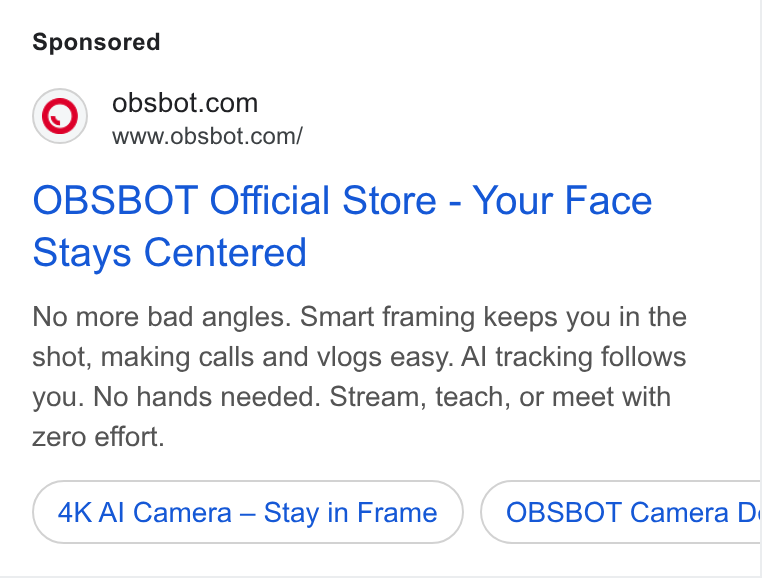This screenshot has height=578, width=762.
Task: Click the 'zero effort.' description text
Action: 98,437
